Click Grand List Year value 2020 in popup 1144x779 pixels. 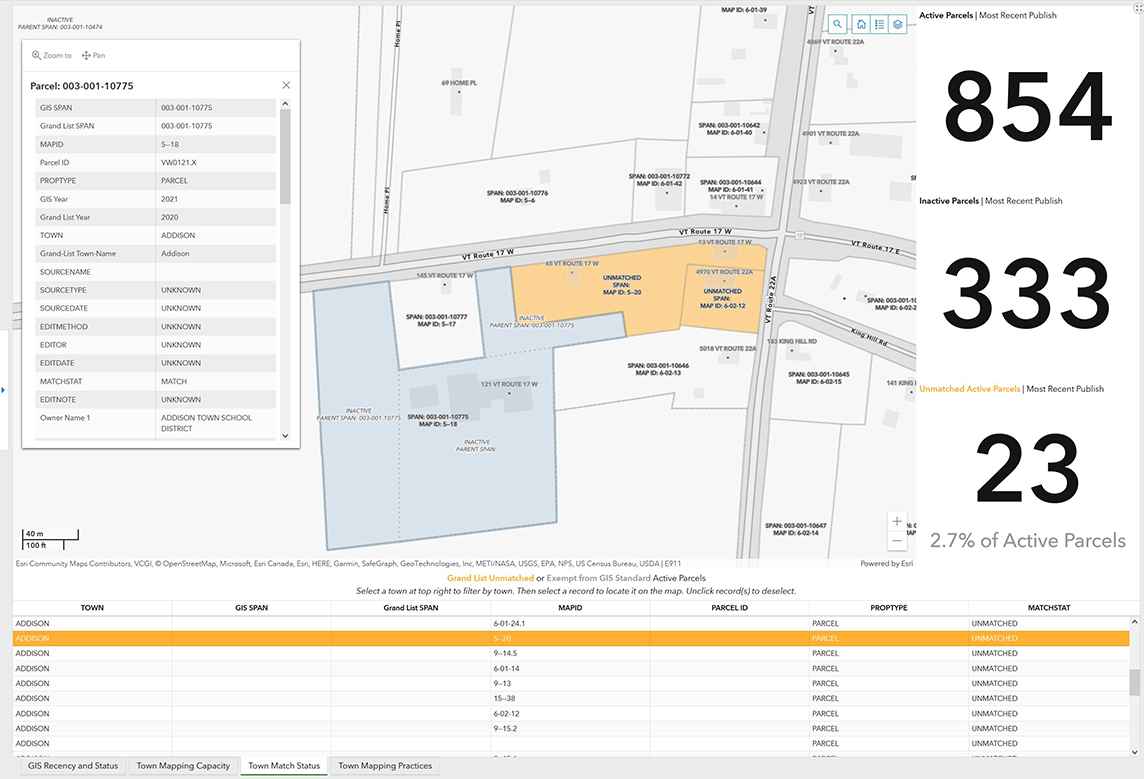[170, 217]
